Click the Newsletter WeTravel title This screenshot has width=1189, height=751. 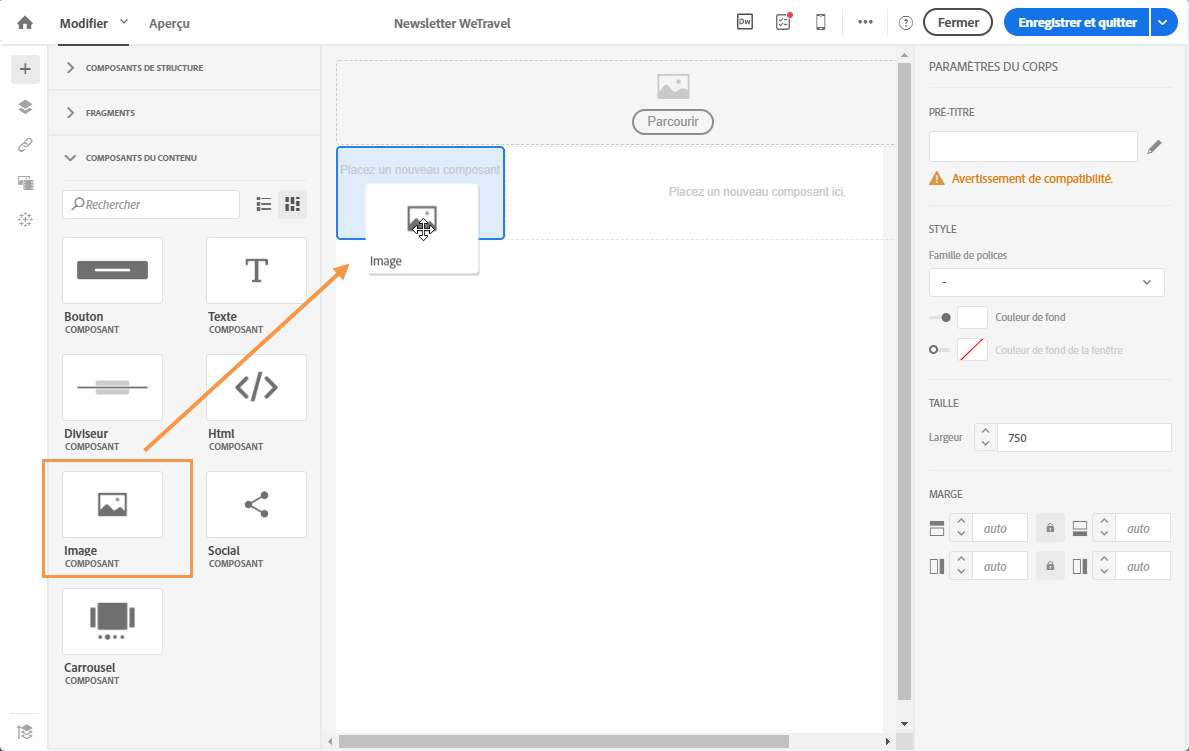(x=452, y=24)
